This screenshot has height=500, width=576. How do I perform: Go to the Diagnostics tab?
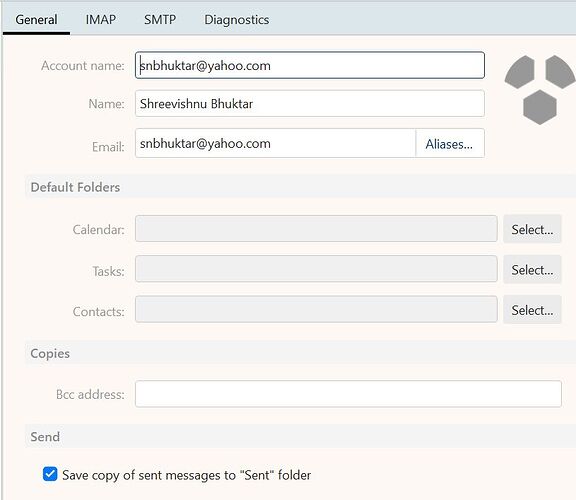pos(237,20)
